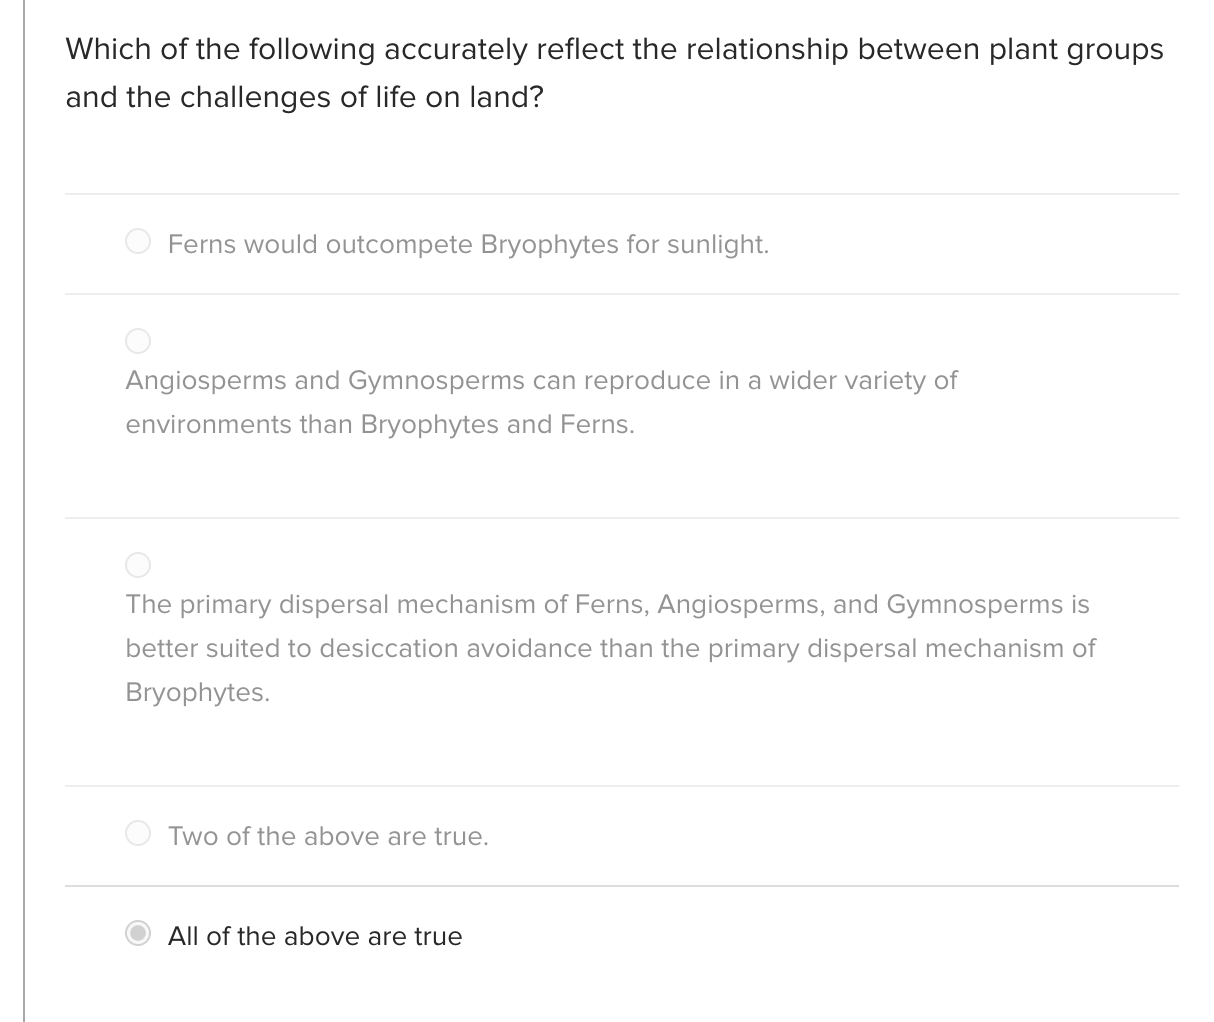
Task: Click the radio above the dispersal mechanism answer
Action: tap(137, 565)
